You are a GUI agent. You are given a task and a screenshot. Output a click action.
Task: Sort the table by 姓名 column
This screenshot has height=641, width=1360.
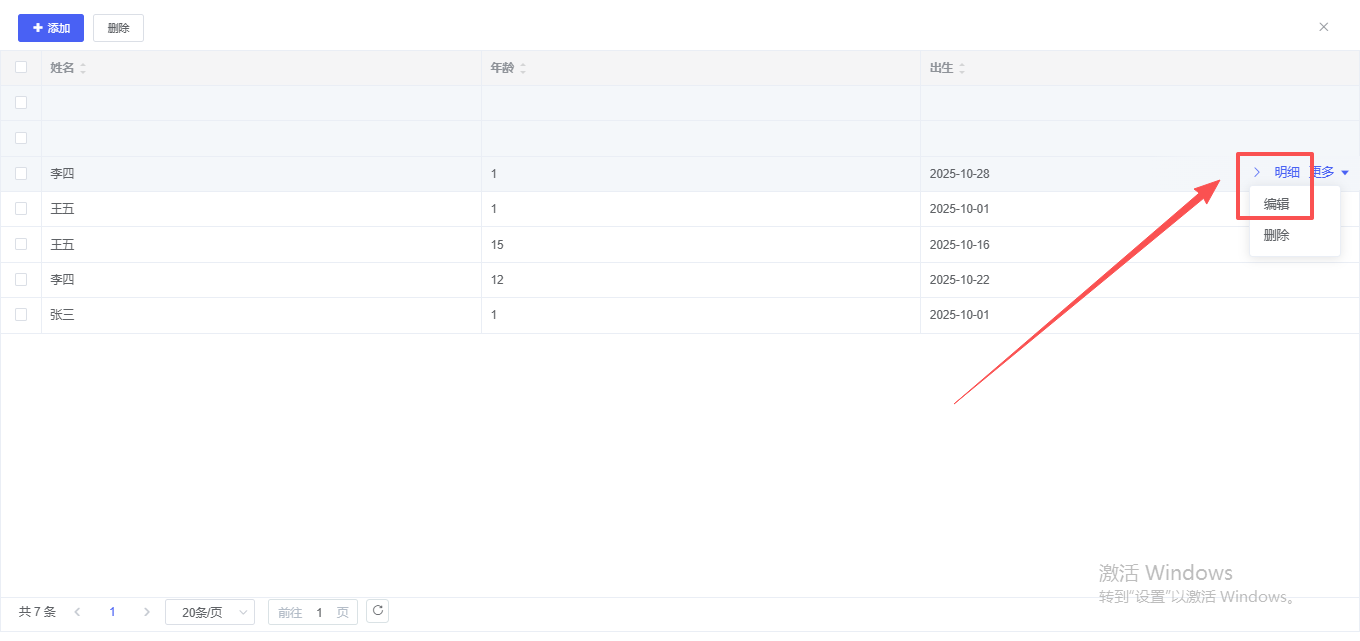[83, 68]
